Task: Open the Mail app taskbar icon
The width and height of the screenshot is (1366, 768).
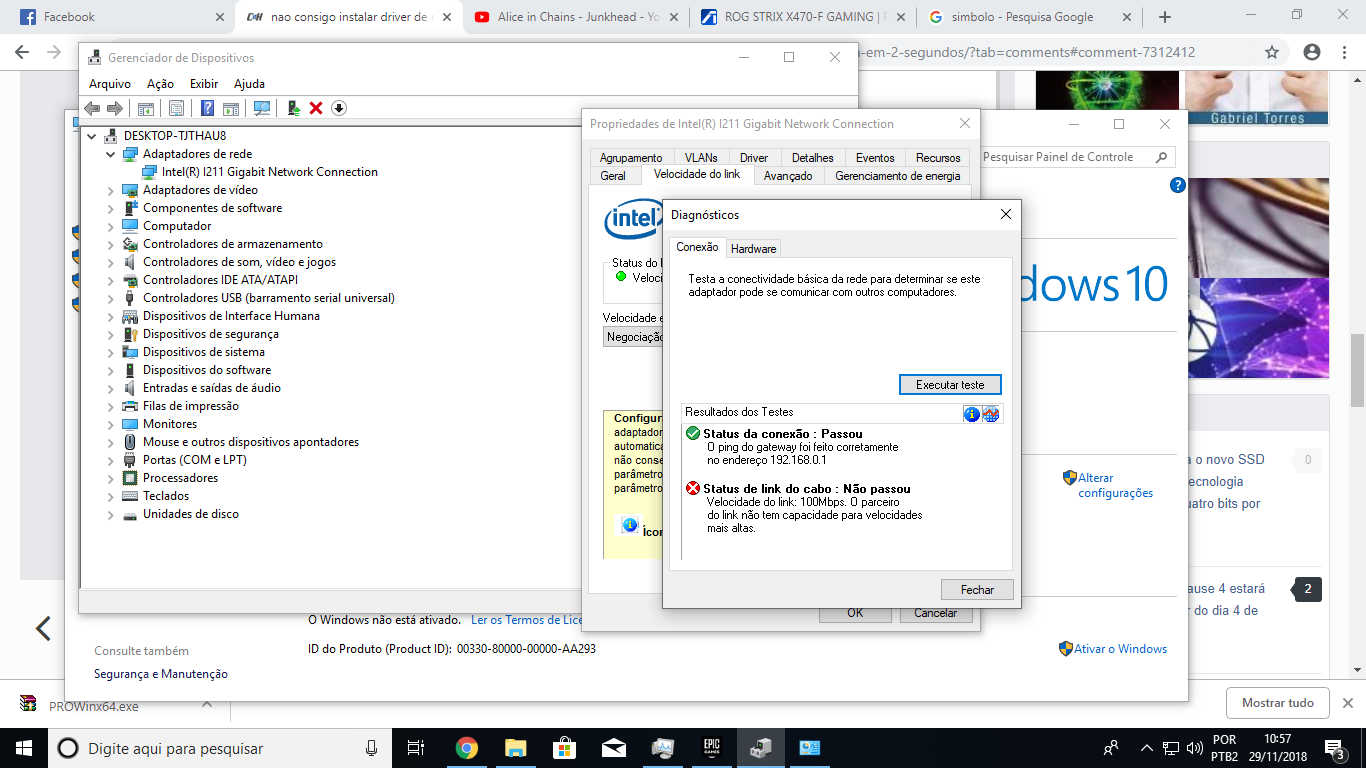Action: 614,747
